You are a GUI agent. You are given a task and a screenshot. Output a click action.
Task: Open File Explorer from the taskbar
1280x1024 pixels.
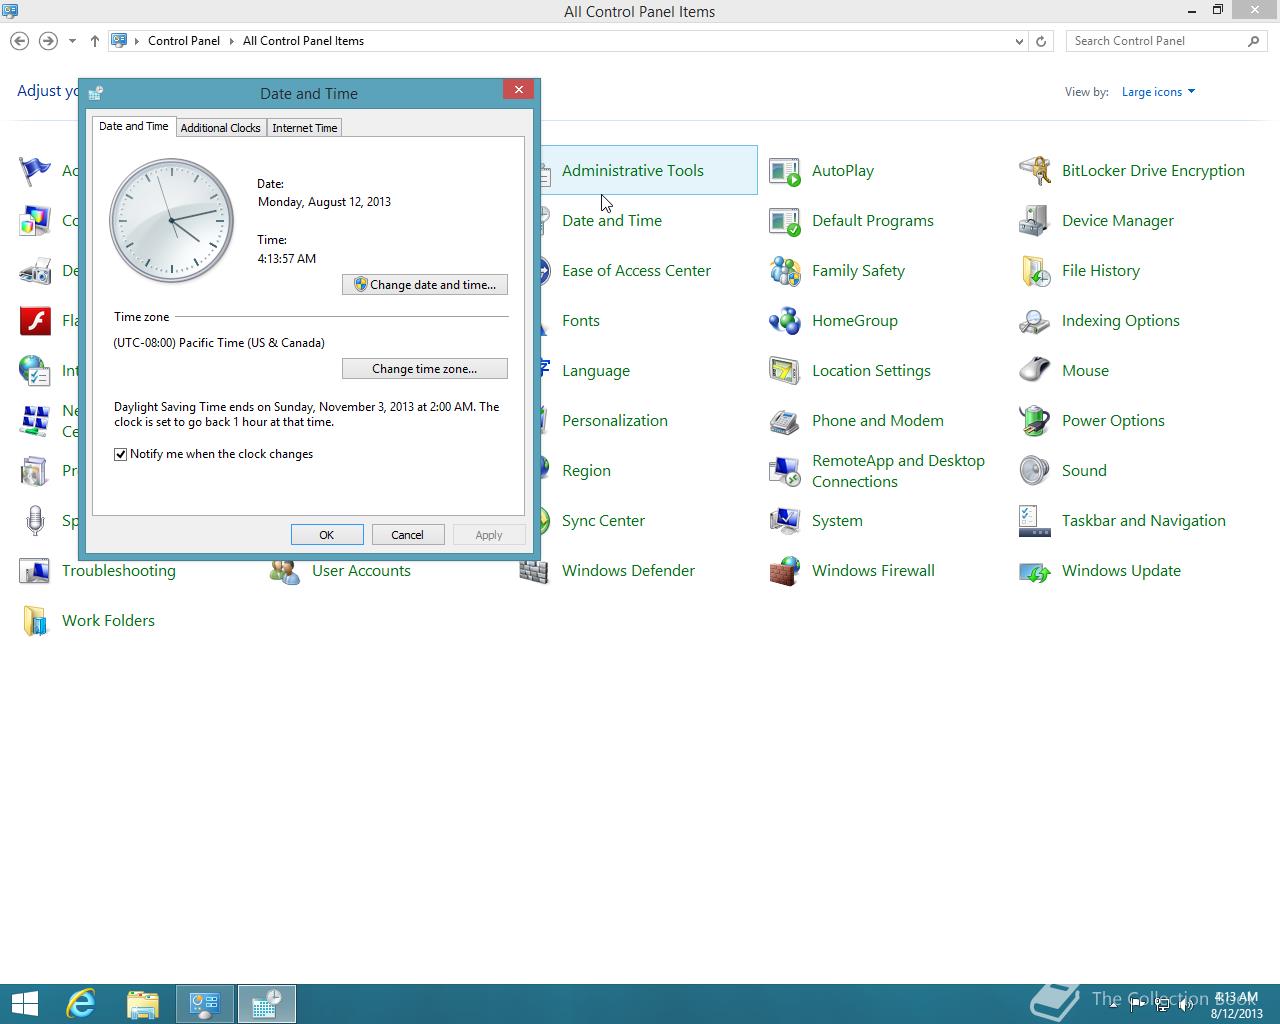[143, 1004]
